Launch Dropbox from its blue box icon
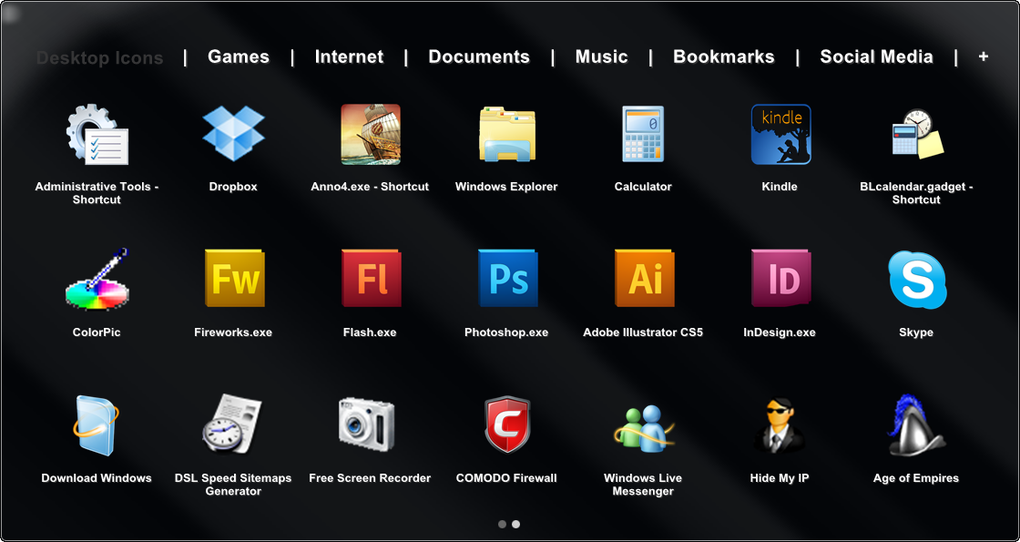 233,134
